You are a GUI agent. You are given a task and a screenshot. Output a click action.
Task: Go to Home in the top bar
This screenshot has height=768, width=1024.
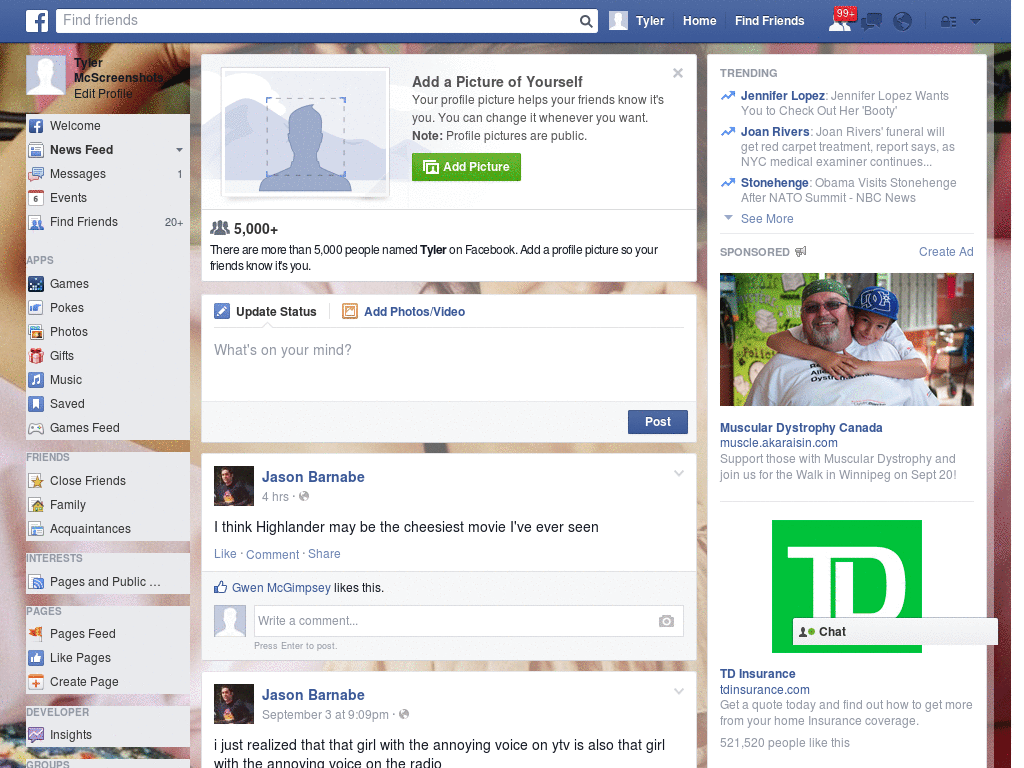pos(699,21)
